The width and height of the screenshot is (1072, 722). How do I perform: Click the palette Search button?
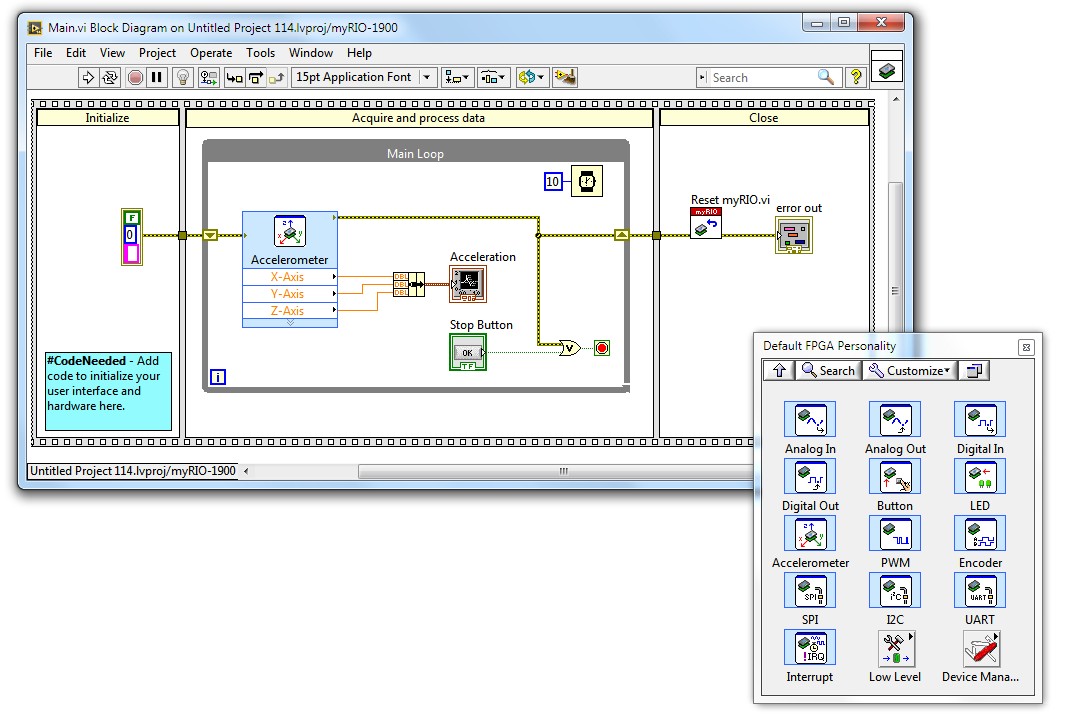[x=828, y=371]
